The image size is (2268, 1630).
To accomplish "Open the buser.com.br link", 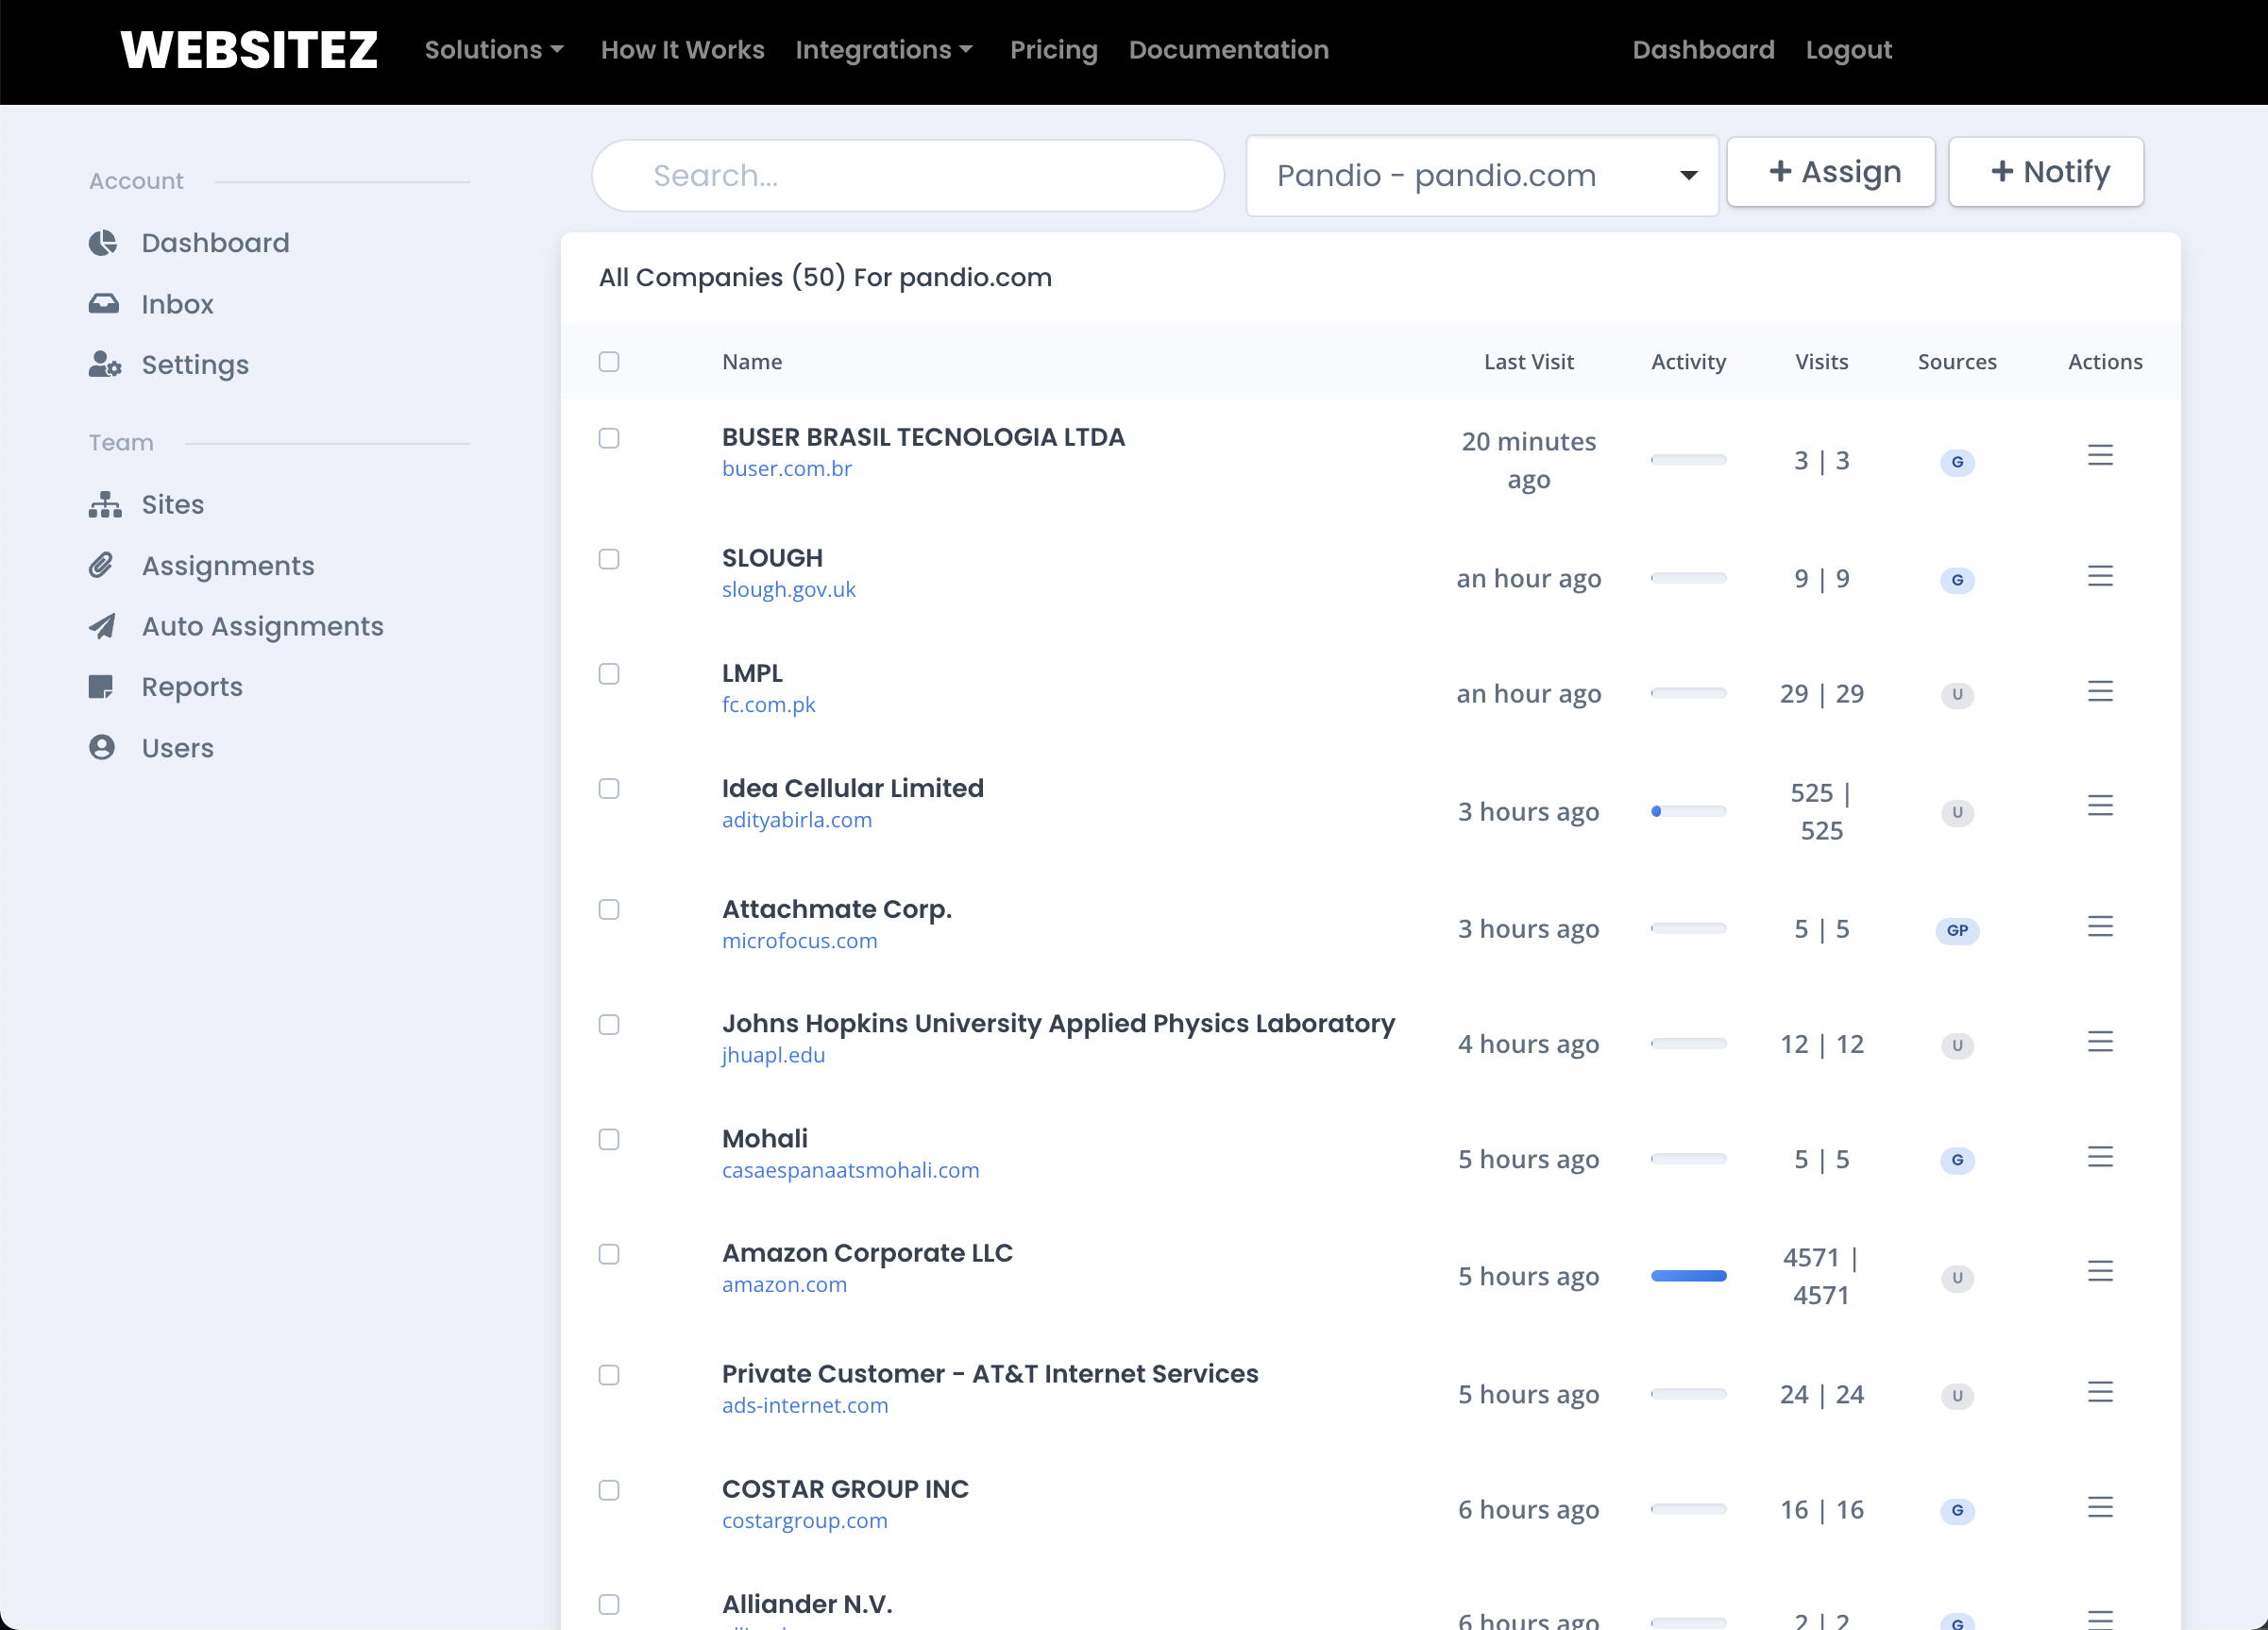I will coord(786,469).
